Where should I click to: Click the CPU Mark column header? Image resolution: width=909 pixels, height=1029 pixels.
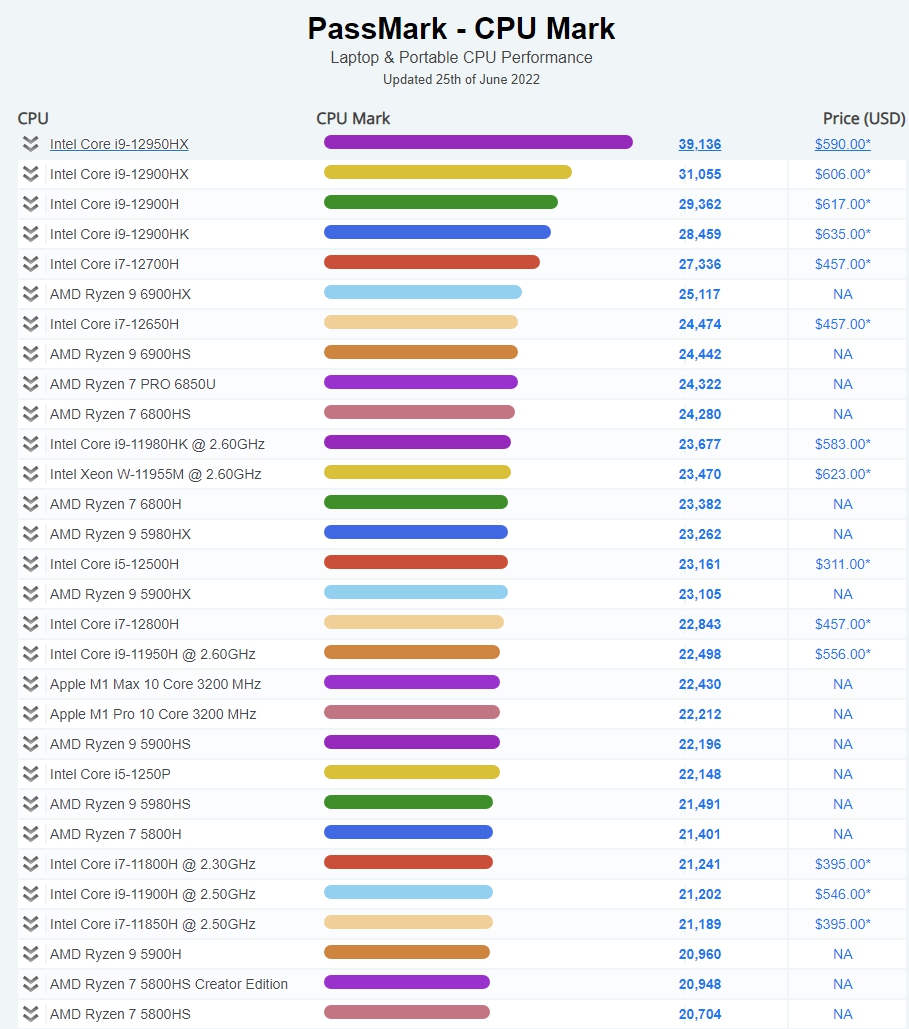(x=353, y=118)
